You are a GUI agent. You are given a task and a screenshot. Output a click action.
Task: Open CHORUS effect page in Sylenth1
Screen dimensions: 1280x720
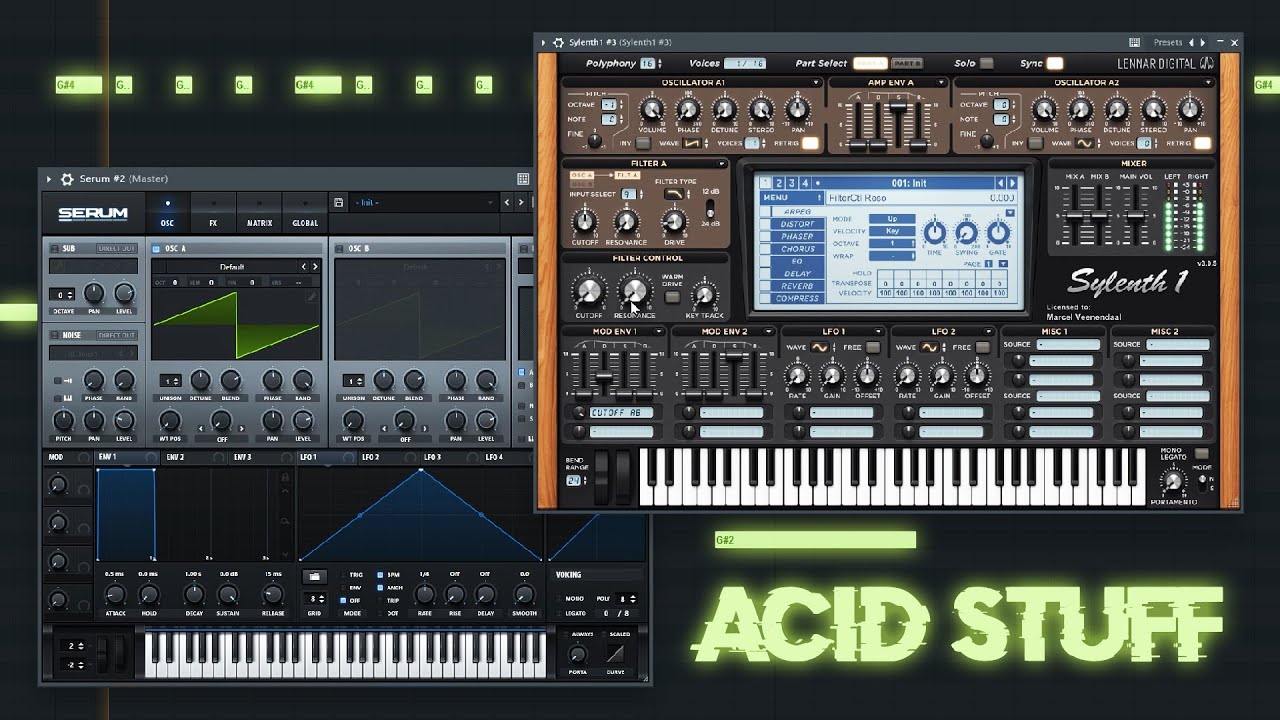[798, 249]
